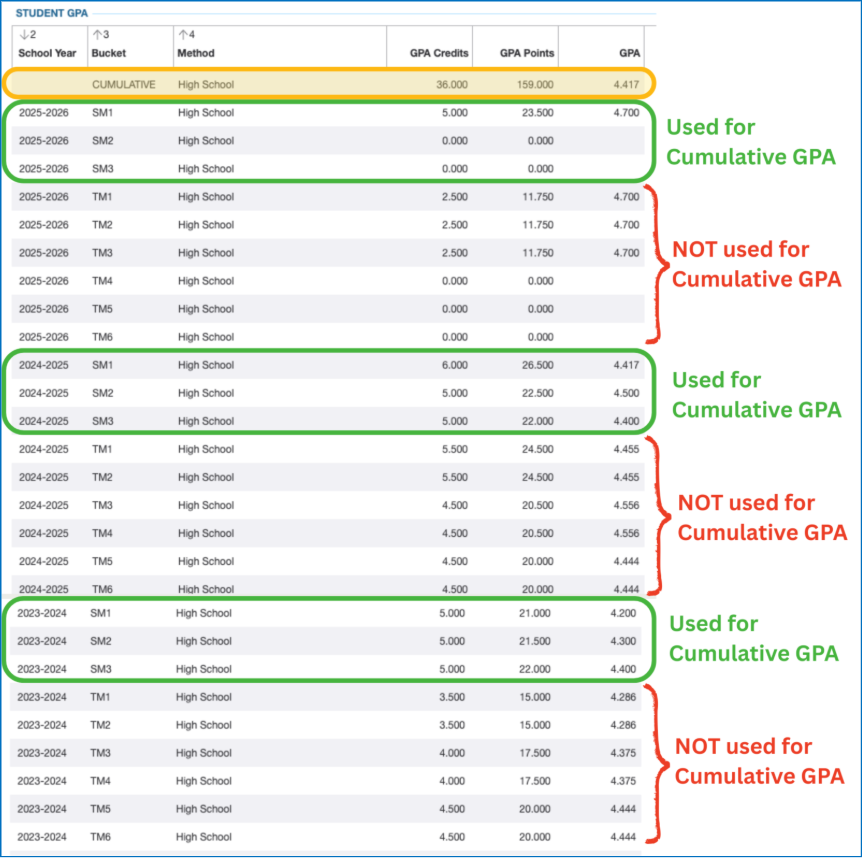Click the 159.000 cumulative GPA Points value
The width and height of the screenshot is (862, 858).
click(534, 85)
